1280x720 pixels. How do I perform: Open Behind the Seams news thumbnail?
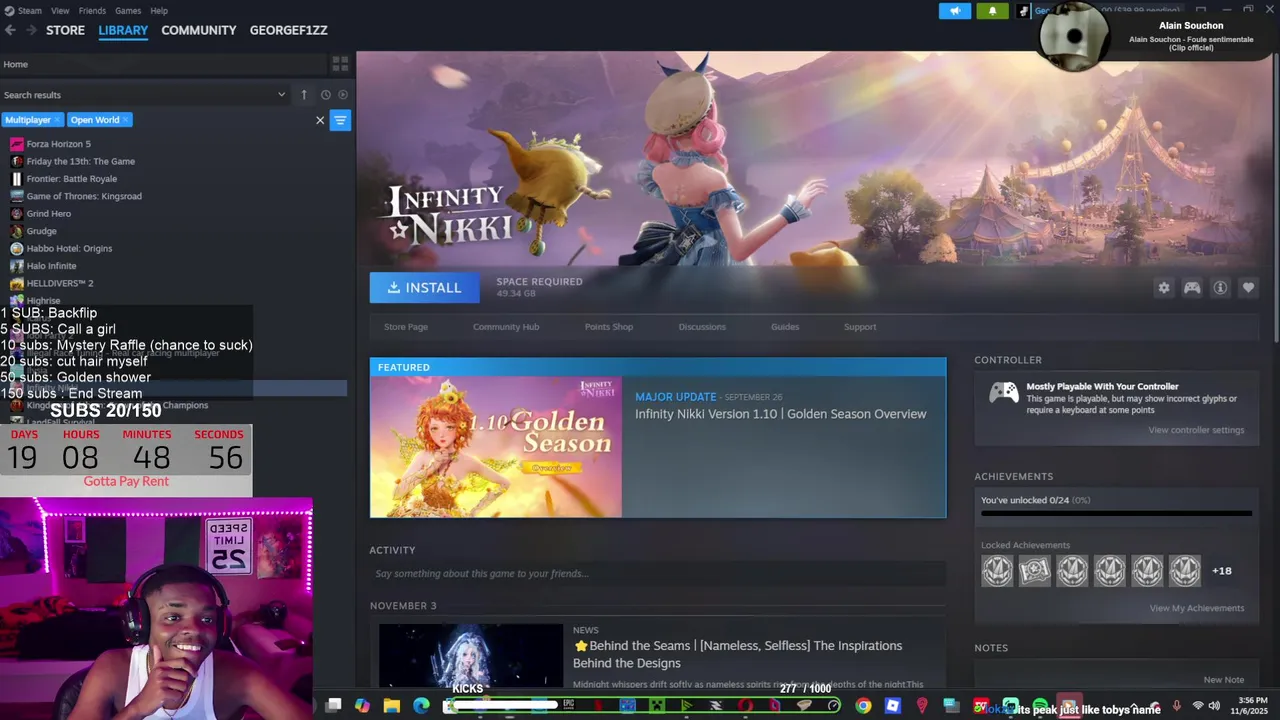click(x=471, y=657)
